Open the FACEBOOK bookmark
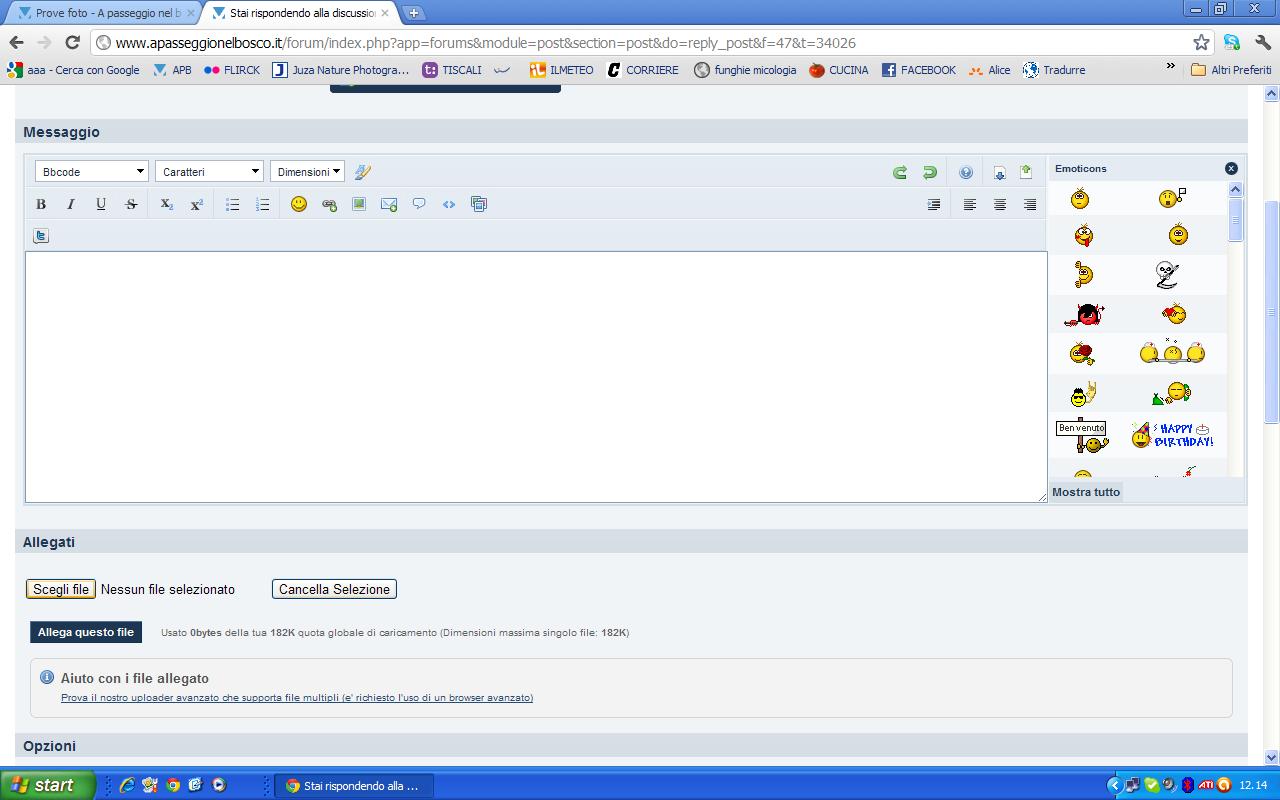The width and height of the screenshot is (1280, 800). coord(918,70)
